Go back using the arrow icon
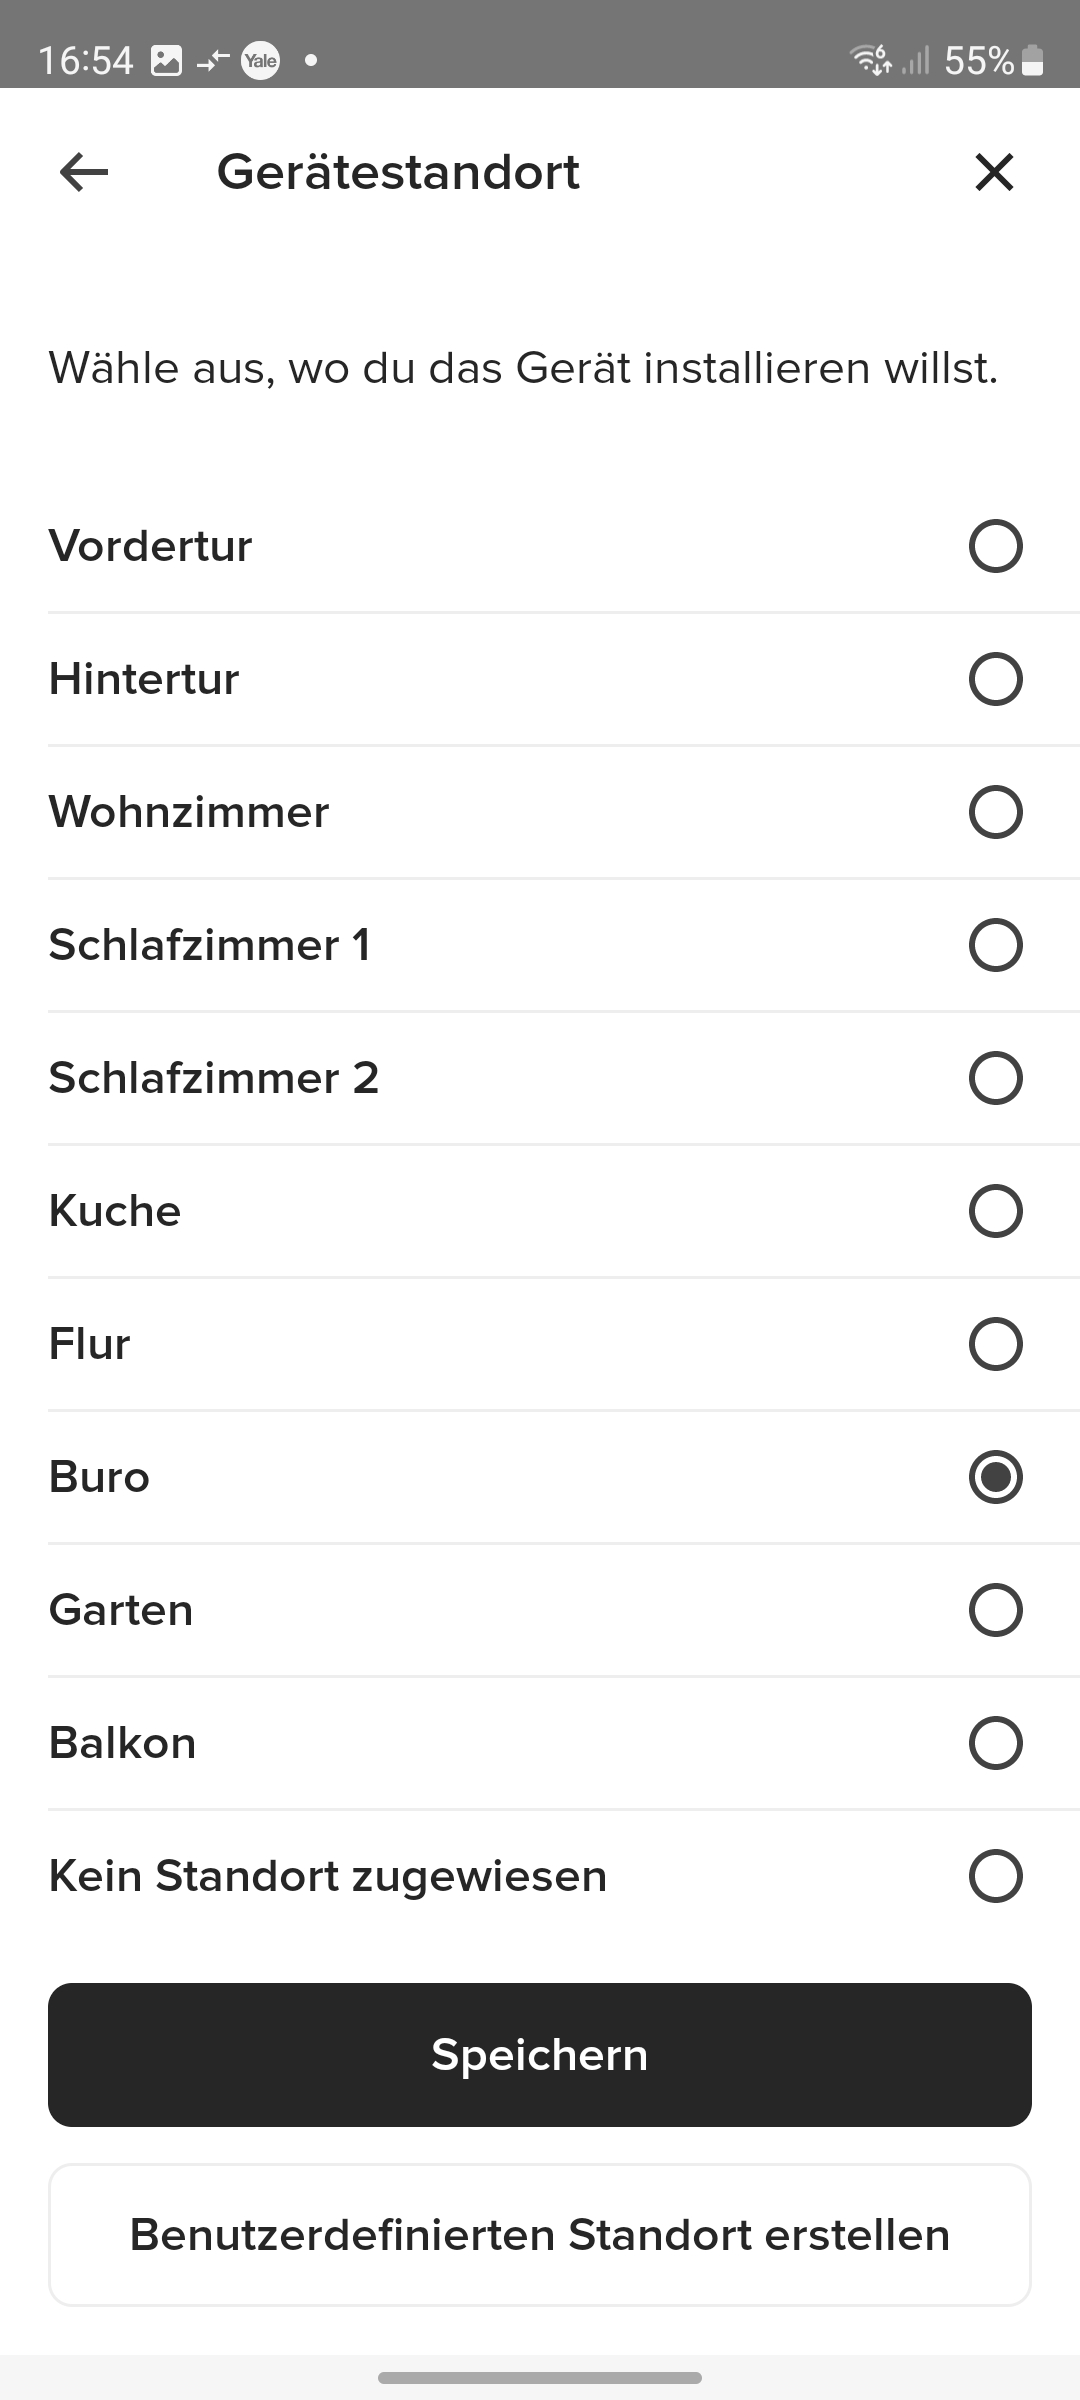Screen dimensions: 1080x2400 (84, 173)
